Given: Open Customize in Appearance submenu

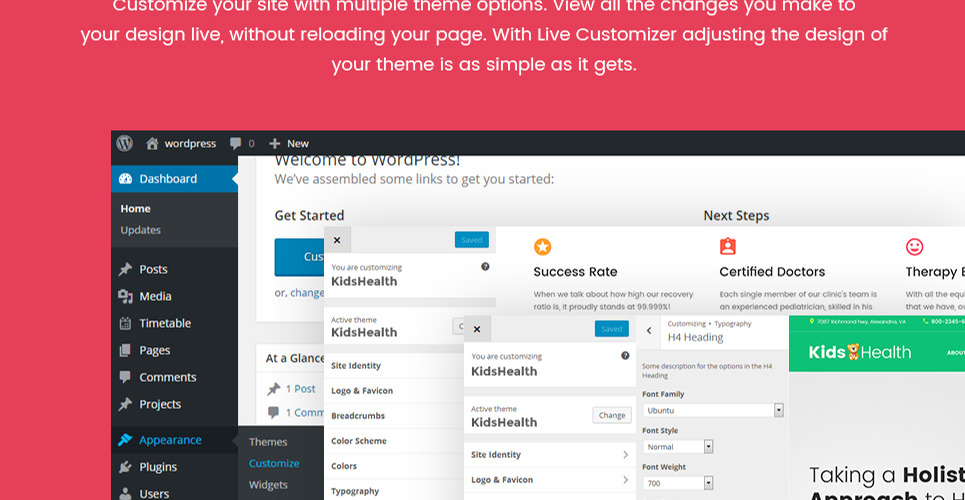Looking at the screenshot, I should coord(274,463).
